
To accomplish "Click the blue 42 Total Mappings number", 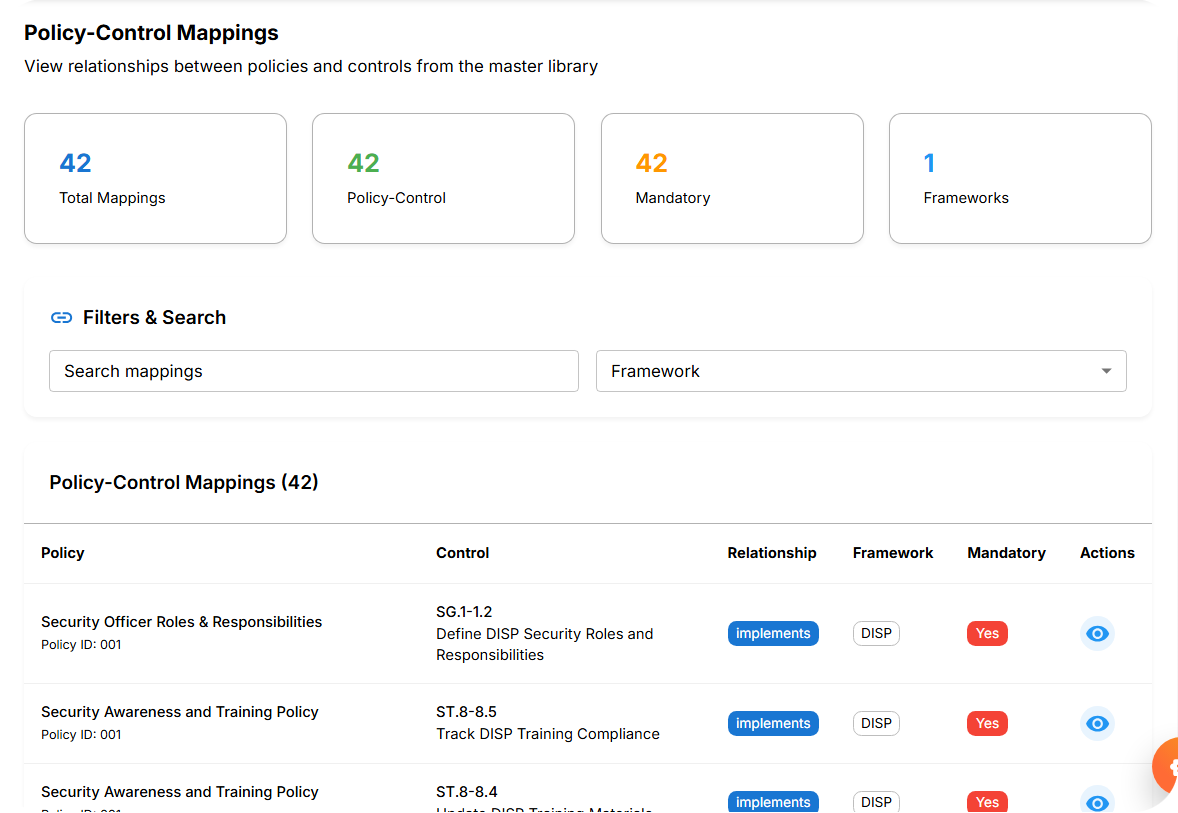I will (x=75, y=163).
